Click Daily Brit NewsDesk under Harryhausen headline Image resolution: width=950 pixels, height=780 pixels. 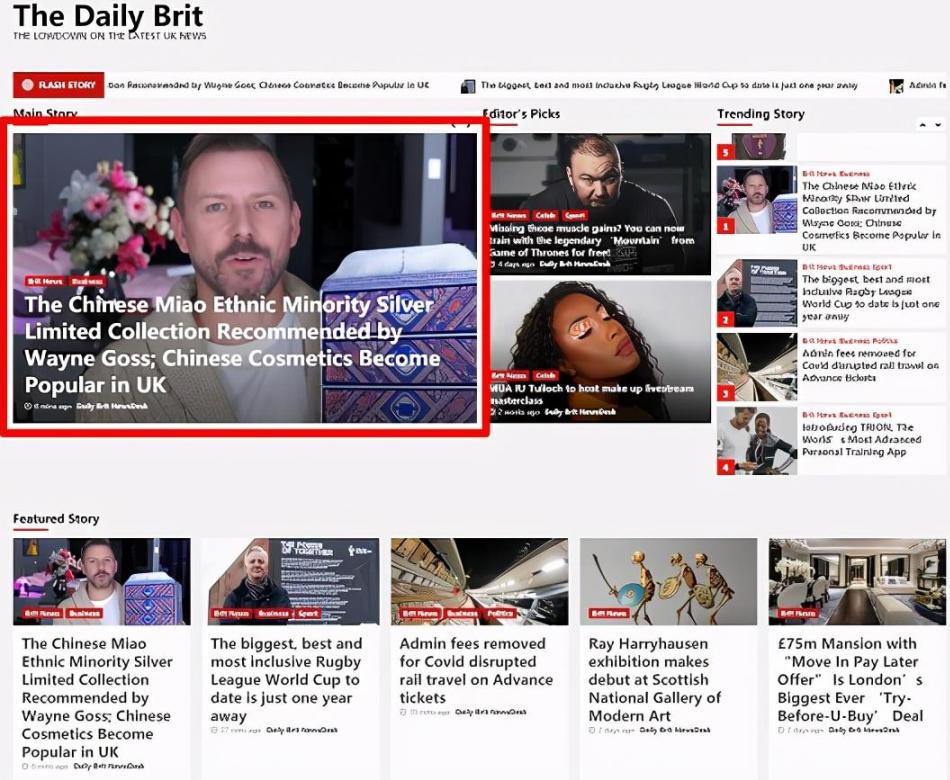[675, 730]
